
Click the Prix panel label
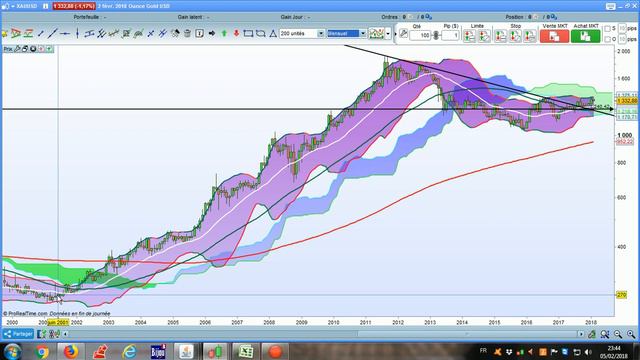pos(8,49)
